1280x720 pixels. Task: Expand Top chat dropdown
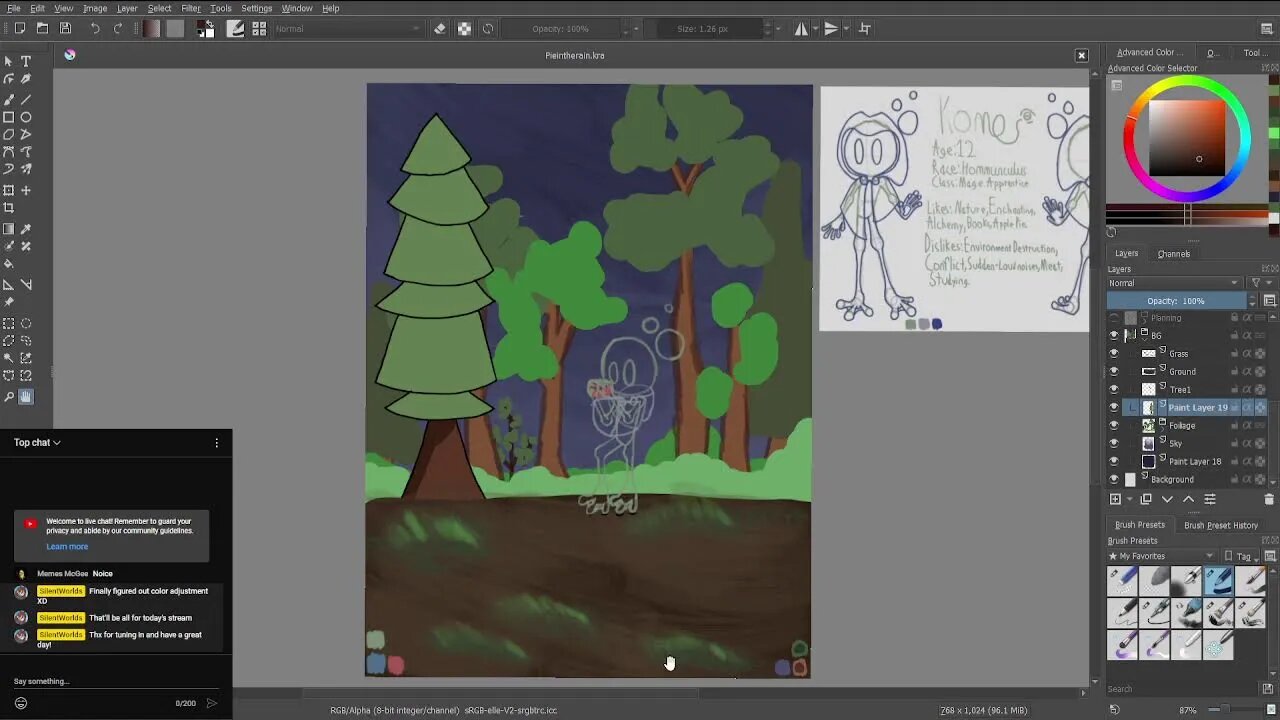[x=37, y=442]
